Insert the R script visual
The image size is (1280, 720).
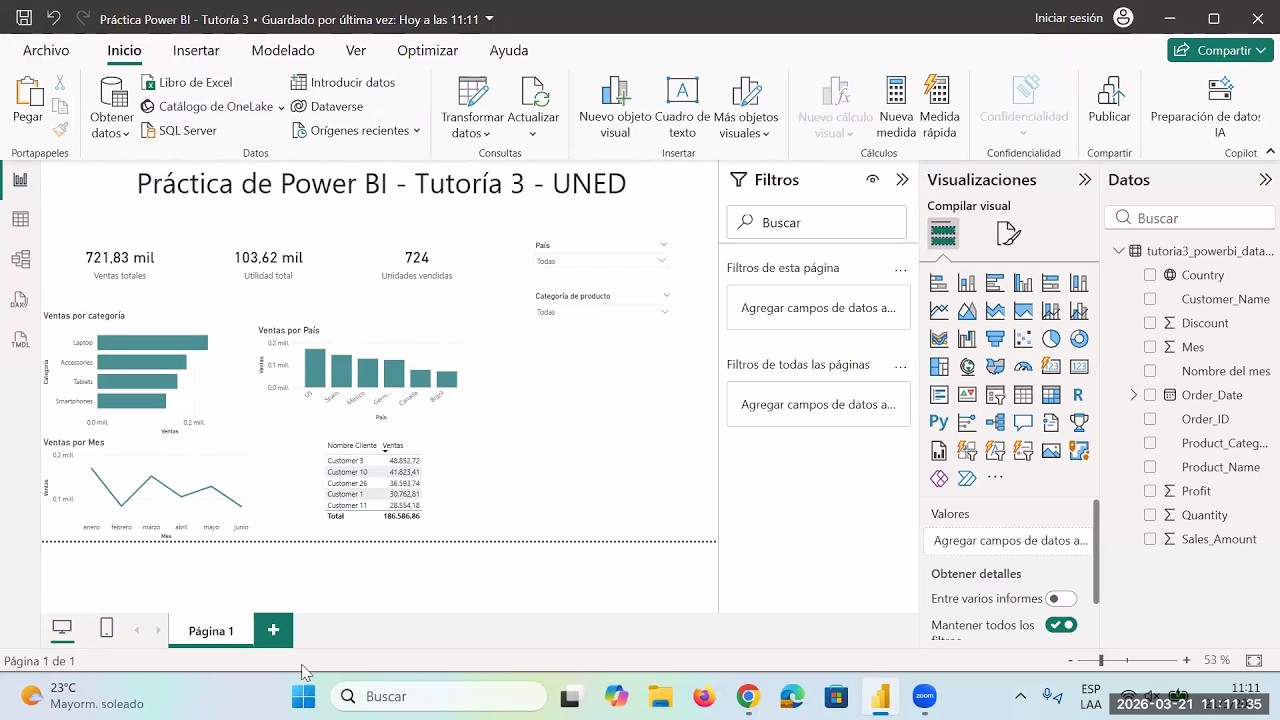[1079, 395]
